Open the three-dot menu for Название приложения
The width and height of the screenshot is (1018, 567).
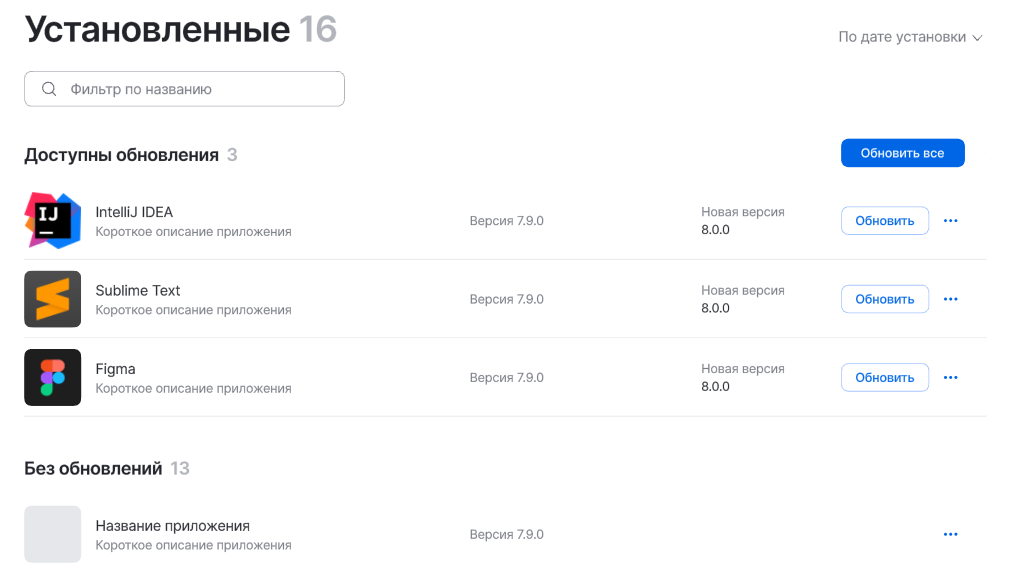(950, 534)
